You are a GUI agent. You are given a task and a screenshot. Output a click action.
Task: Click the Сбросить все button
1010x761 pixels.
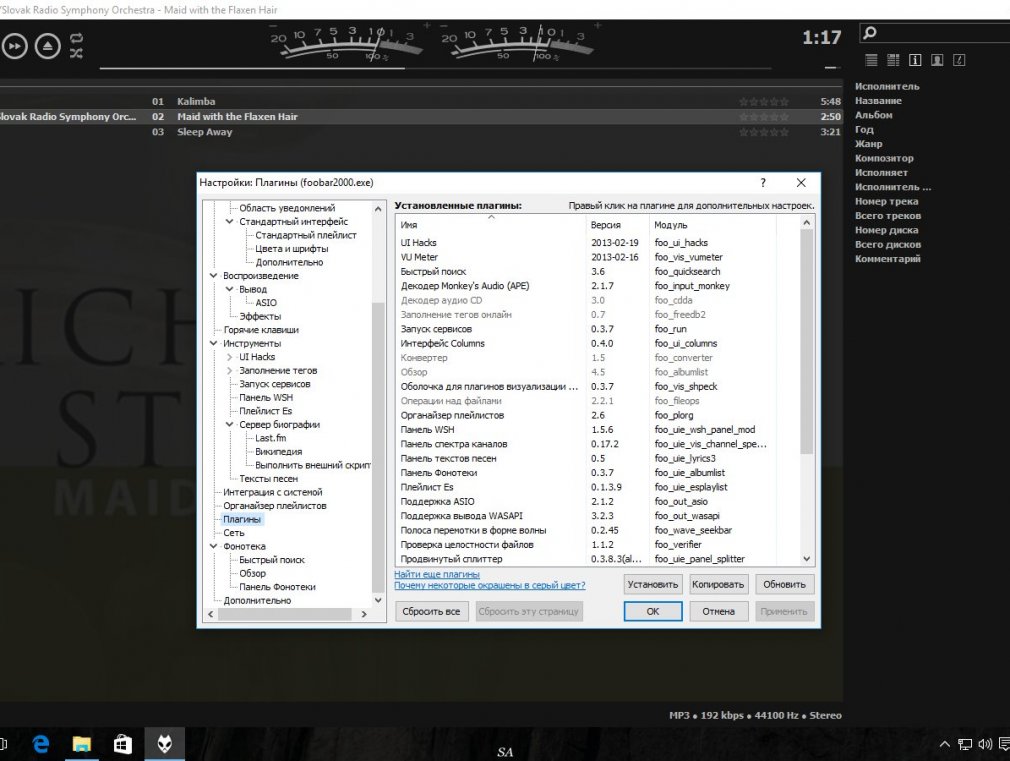tap(431, 612)
